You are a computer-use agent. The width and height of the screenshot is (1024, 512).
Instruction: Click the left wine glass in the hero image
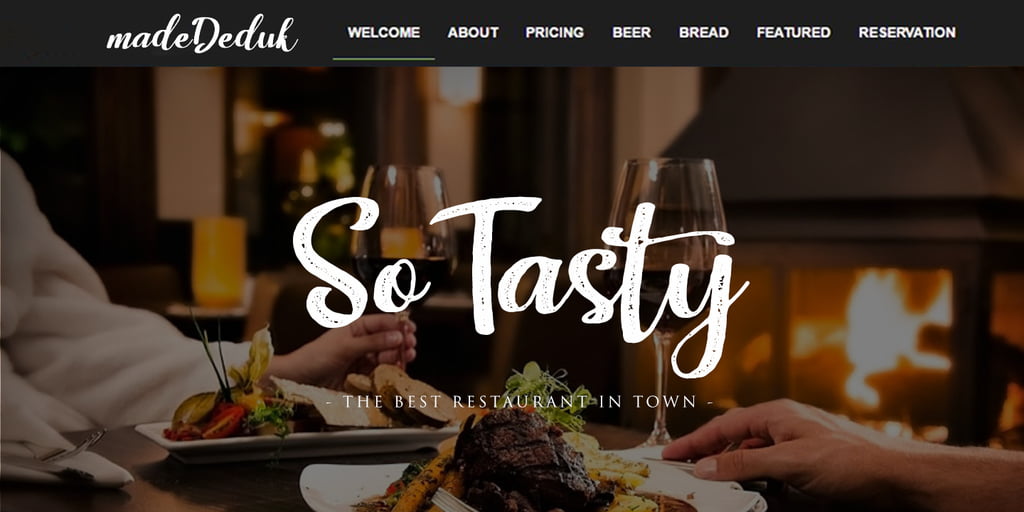(x=404, y=242)
